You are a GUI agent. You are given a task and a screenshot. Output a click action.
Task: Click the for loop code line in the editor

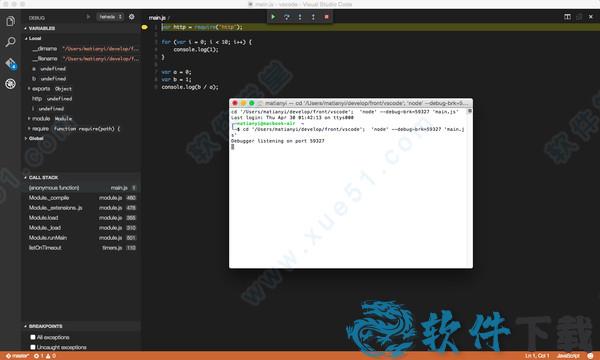[x=206, y=42]
